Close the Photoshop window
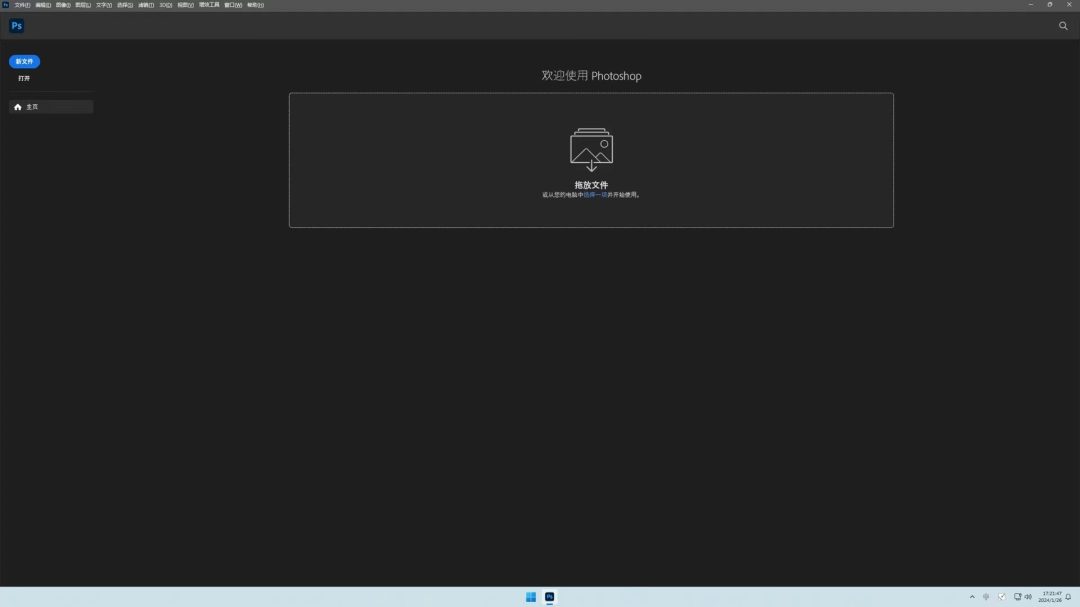1080x607 pixels. (1069, 5)
